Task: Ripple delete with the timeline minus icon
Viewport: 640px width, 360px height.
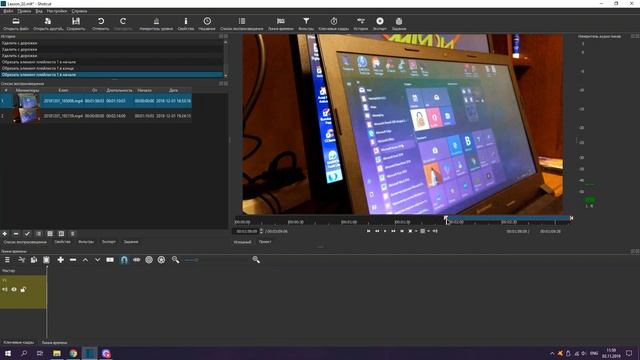Action: [x=73, y=260]
